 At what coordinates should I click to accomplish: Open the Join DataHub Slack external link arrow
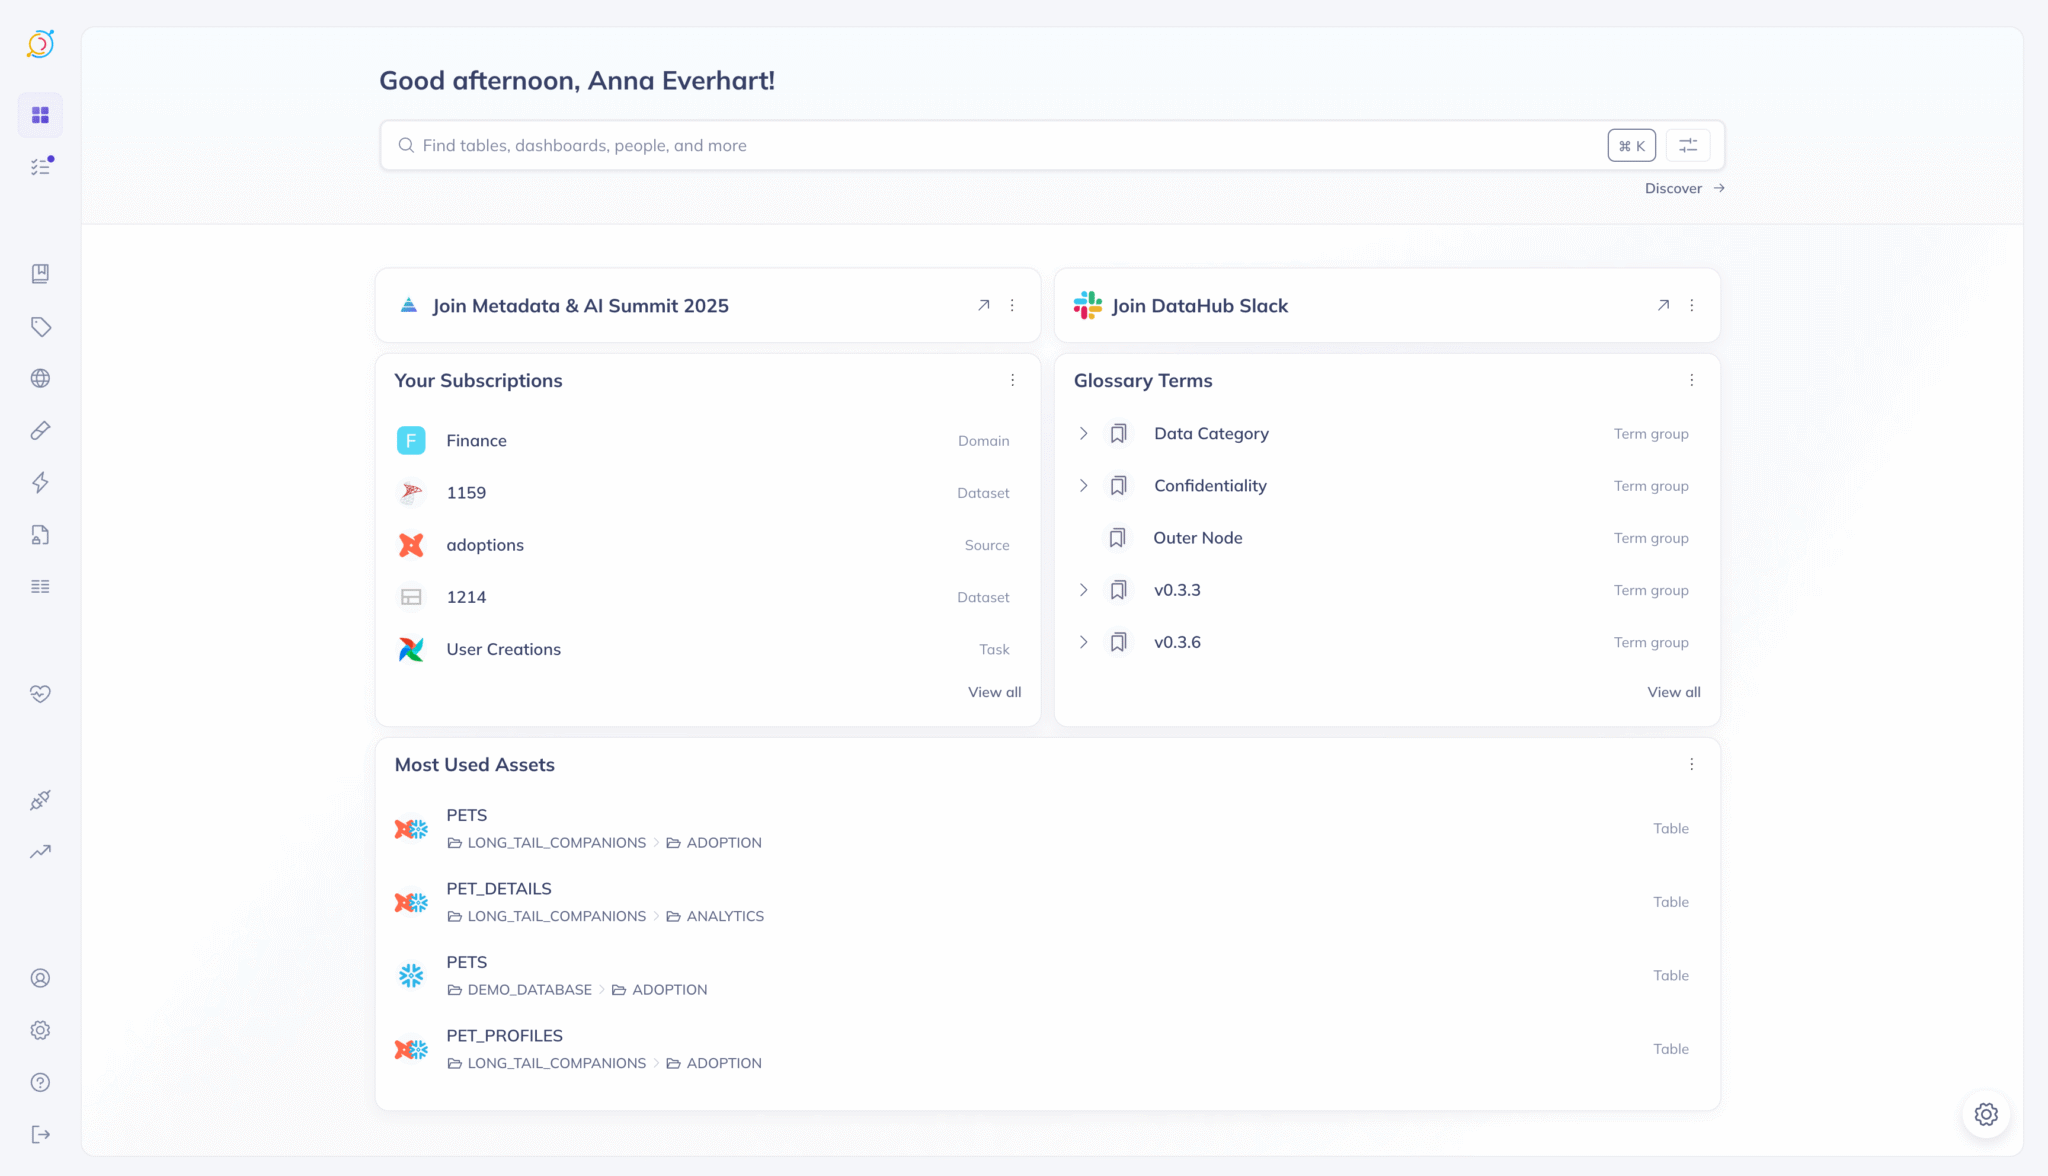click(1662, 305)
